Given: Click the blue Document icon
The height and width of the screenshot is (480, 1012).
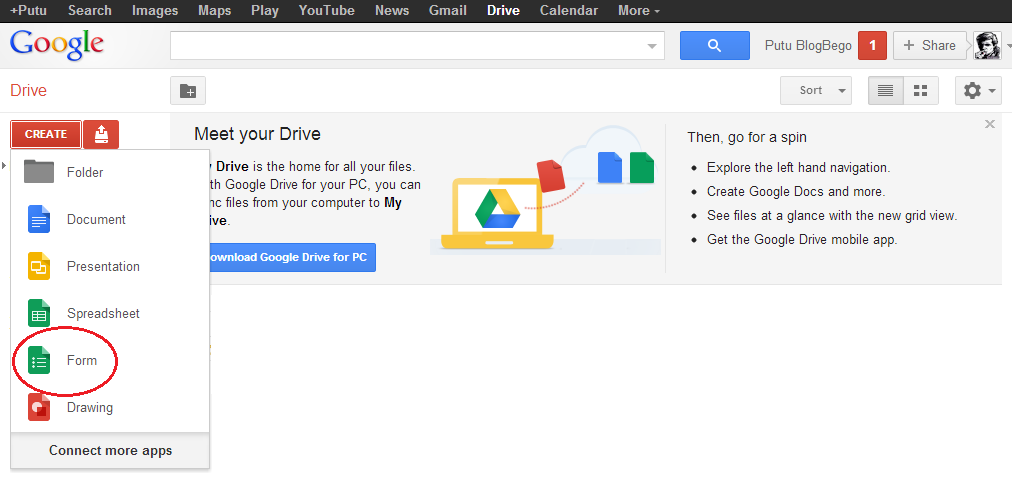Looking at the screenshot, I should 39,219.
